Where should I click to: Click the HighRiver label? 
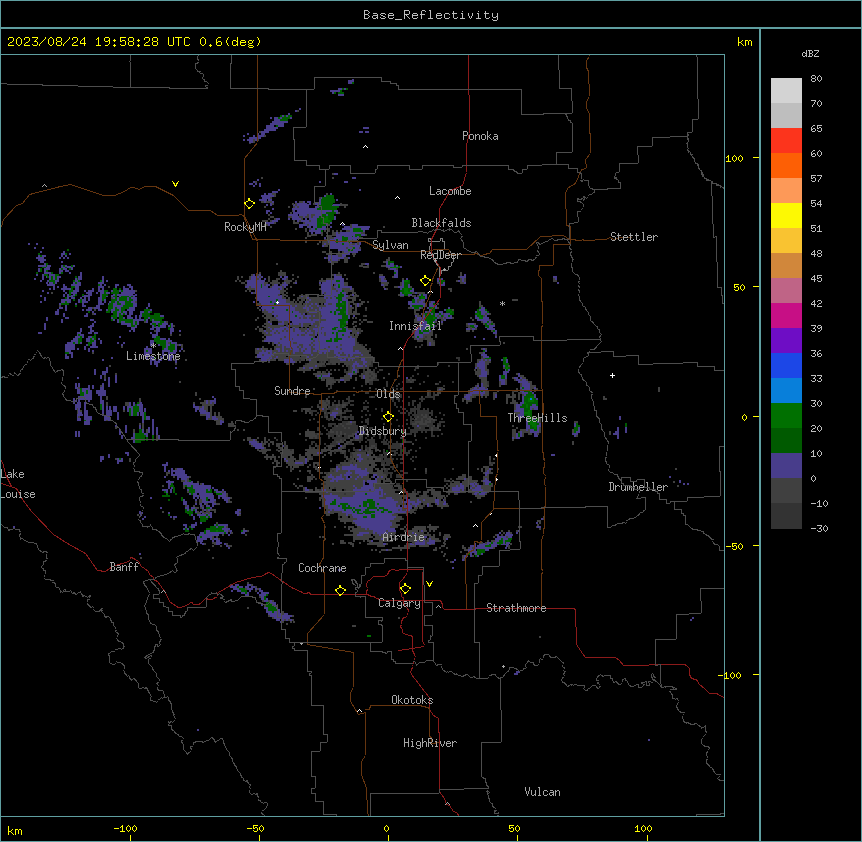click(x=430, y=743)
